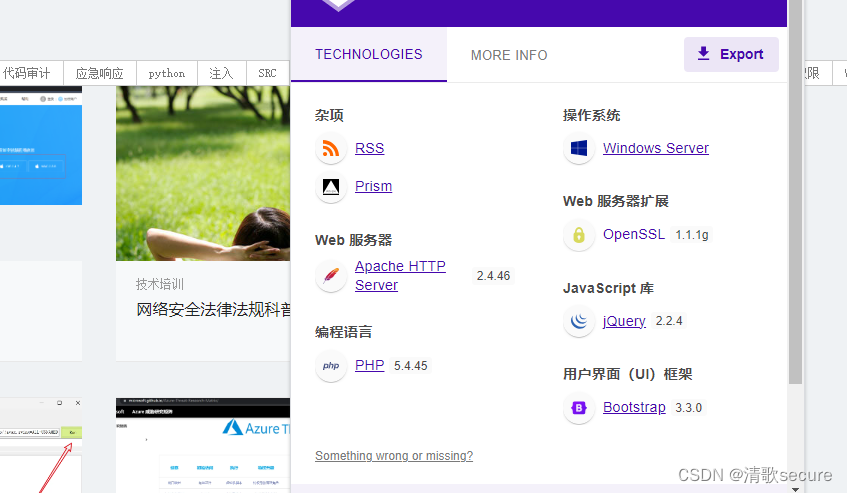847x493 pixels.
Task: Open the Prism link
Action: click(x=373, y=186)
